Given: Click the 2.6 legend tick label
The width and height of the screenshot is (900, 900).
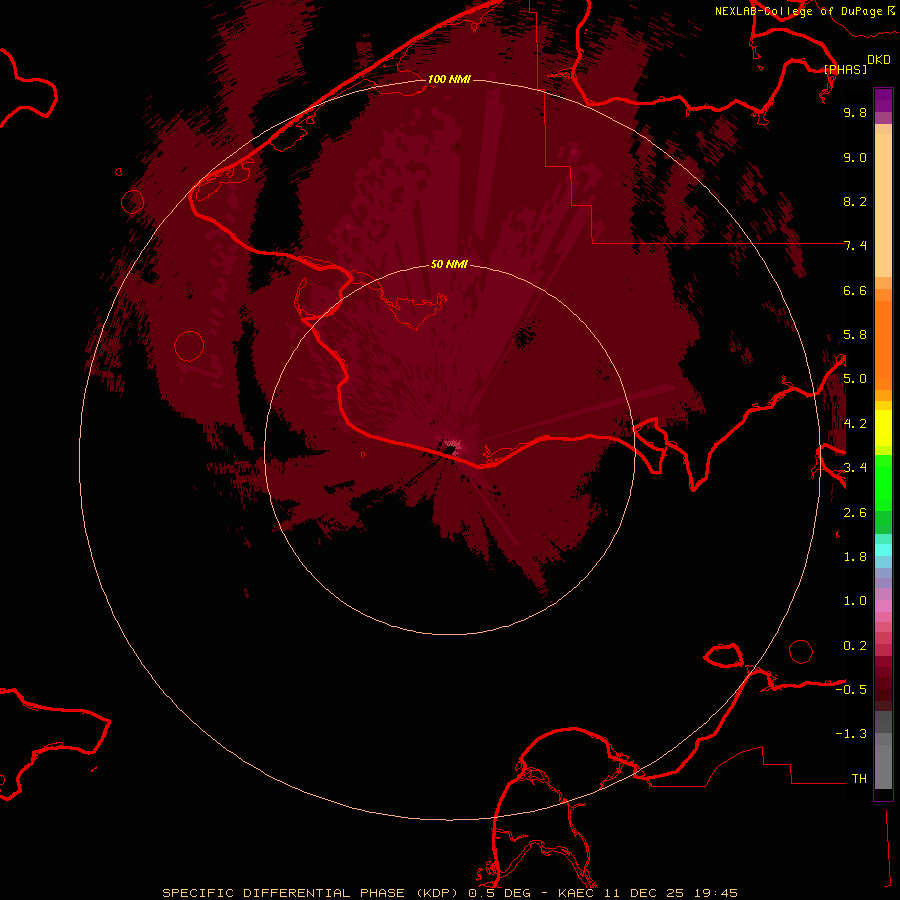Looking at the screenshot, I should 855,513.
